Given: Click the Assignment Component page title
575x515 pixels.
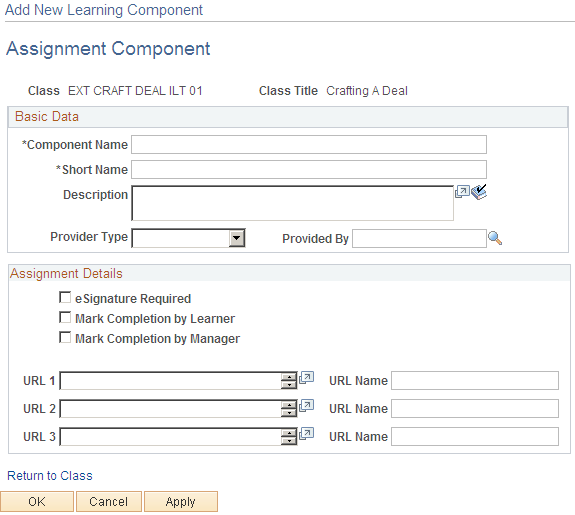Looking at the screenshot, I should tap(108, 49).
